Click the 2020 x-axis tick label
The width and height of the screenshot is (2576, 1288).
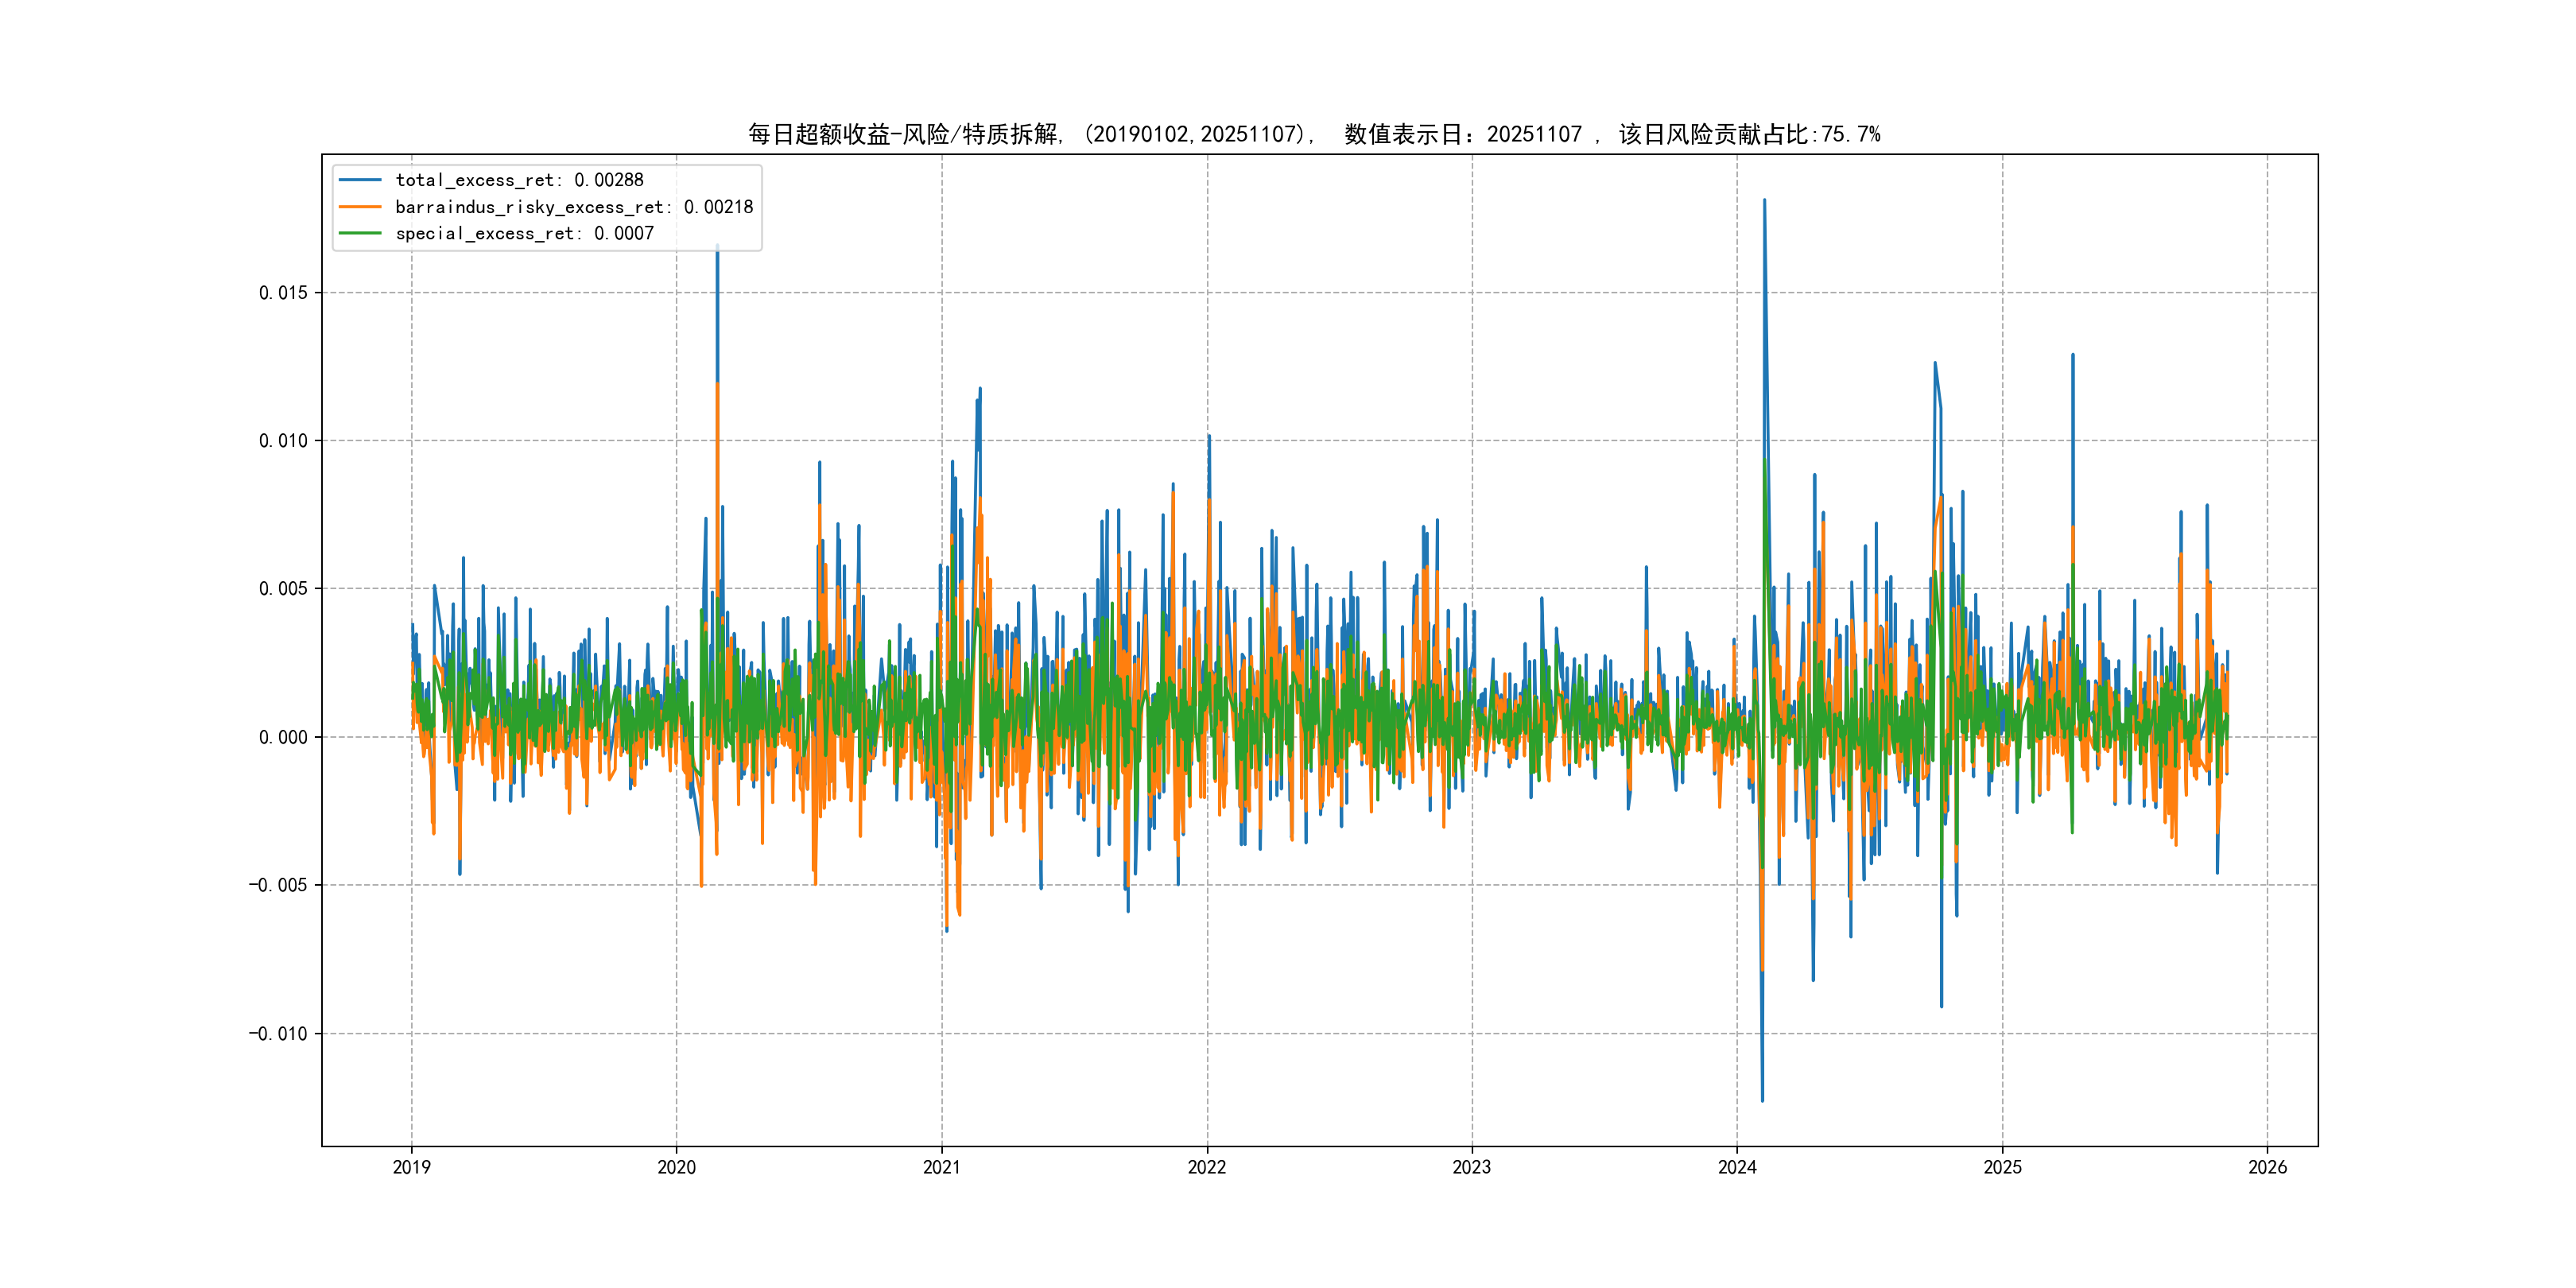[676, 1167]
